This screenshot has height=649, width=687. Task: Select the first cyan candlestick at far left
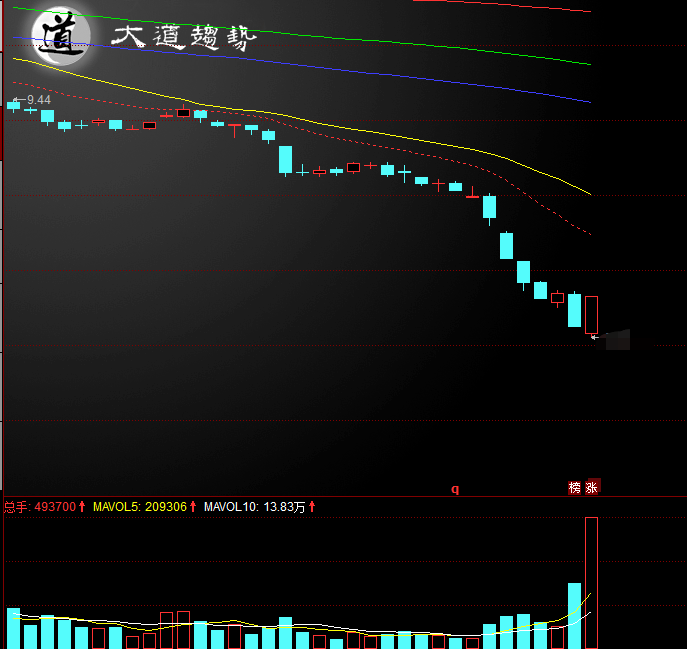pyautogui.click(x=13, y=104)
